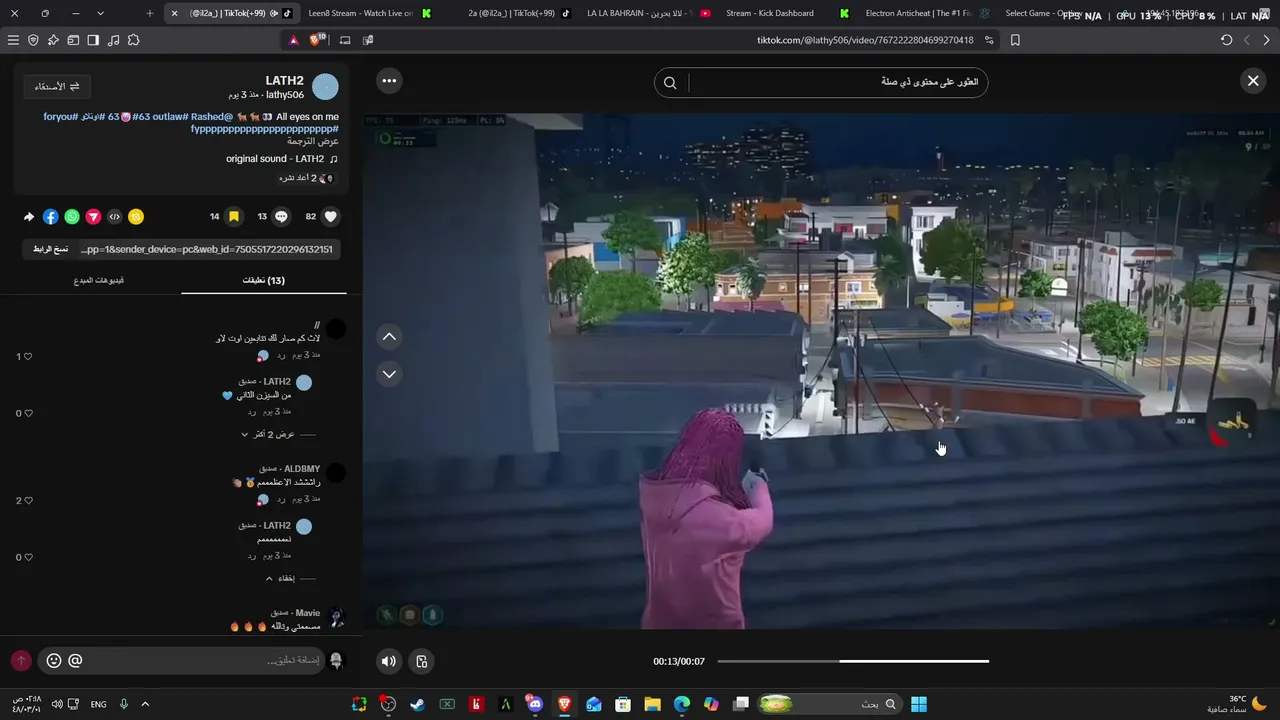Select the creator videos tab

99,280
